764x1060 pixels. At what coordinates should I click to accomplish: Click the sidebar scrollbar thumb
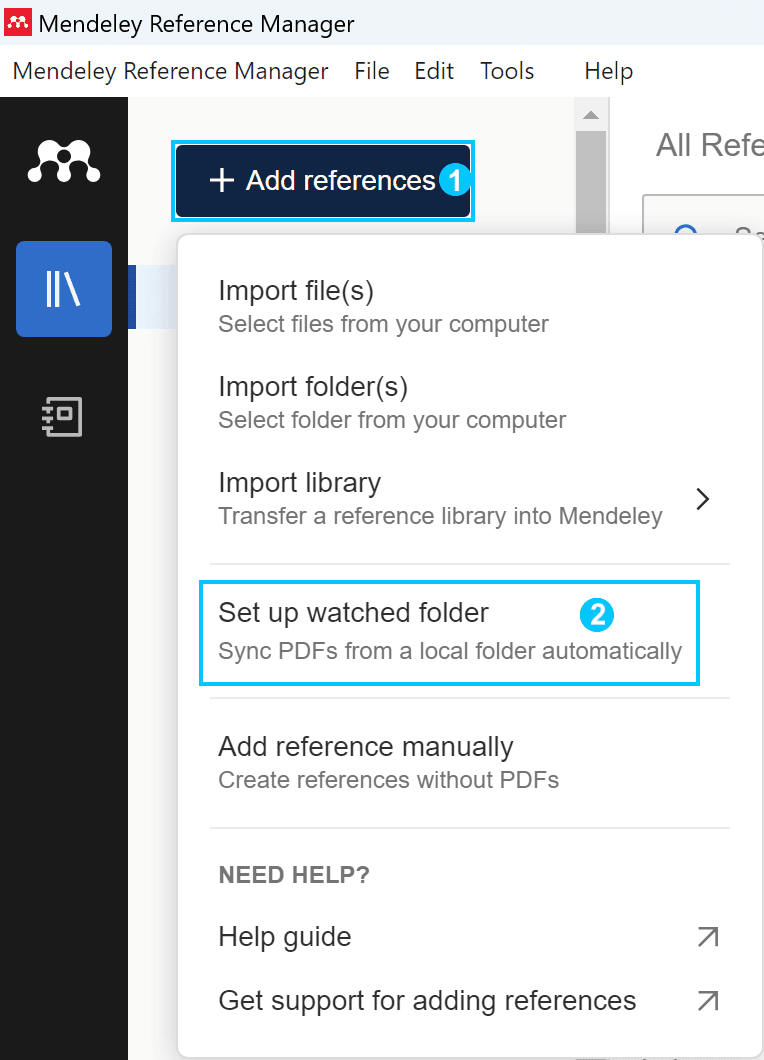point(591,181)
